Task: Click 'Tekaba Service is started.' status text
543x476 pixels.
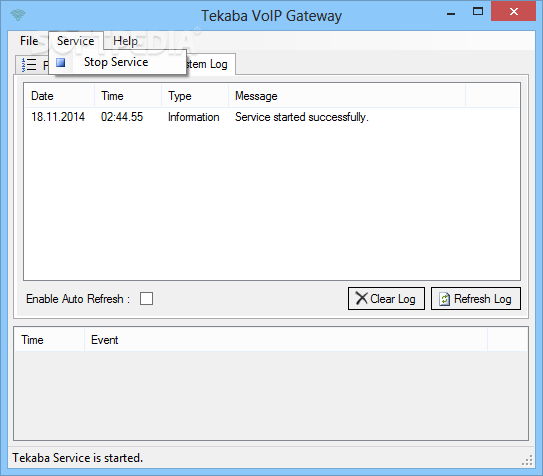Action: point(78,458)
